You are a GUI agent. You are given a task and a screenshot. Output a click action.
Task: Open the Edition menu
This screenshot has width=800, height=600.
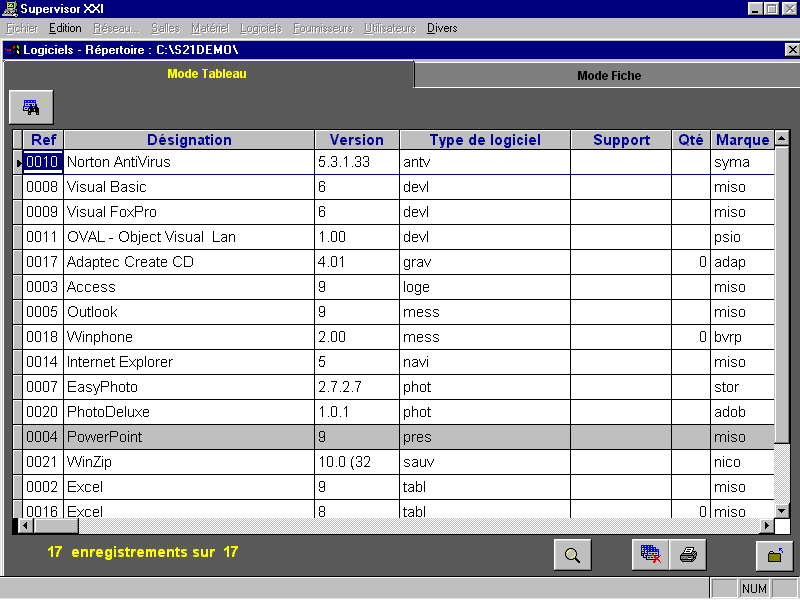point(65,29)
